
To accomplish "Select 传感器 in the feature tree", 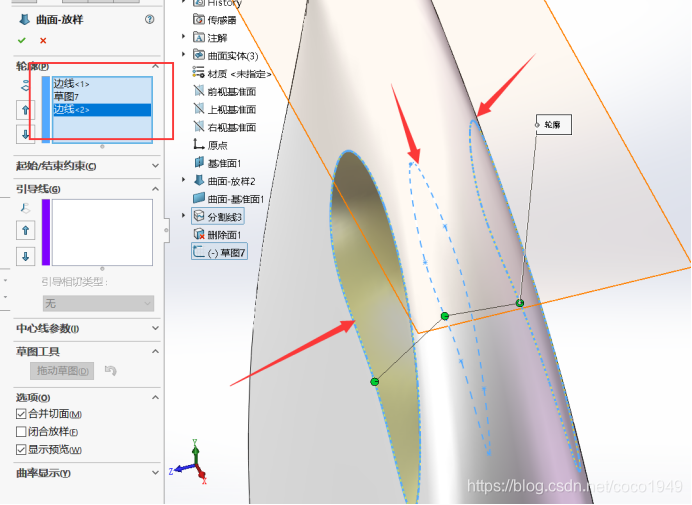I will (222, 20).
